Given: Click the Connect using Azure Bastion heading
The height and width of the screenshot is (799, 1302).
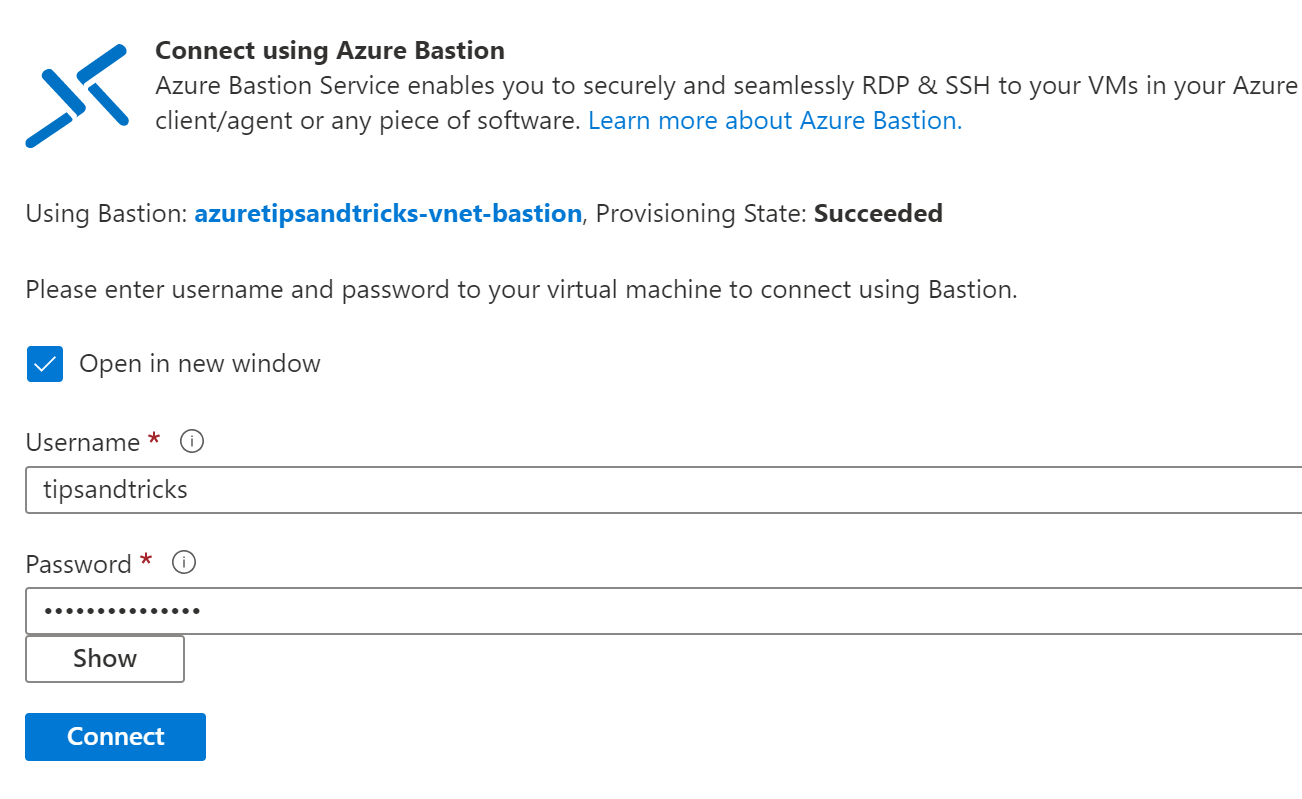Looking at the screenshot, I should 330,50.
